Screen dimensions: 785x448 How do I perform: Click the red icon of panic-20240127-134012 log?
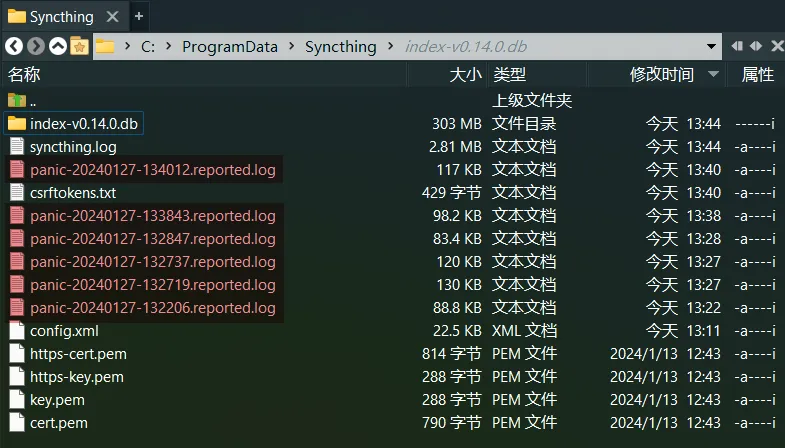(x=17, y=169)
